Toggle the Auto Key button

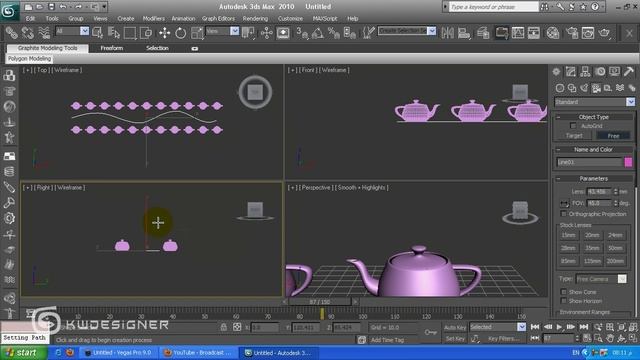point(455,327)
